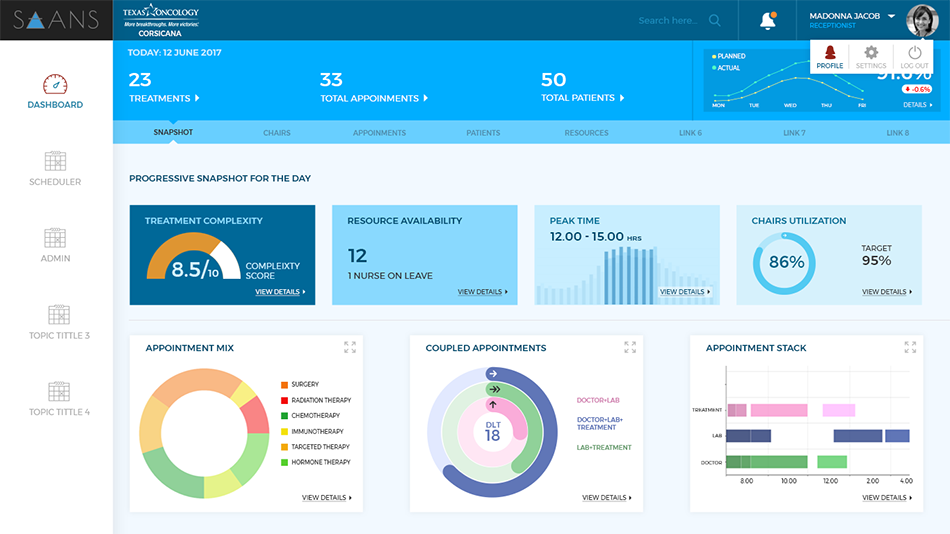Open the Dashboard gauge icon in sidebar
The width and height of the screenshot is (950, 534).
point(55,84)
